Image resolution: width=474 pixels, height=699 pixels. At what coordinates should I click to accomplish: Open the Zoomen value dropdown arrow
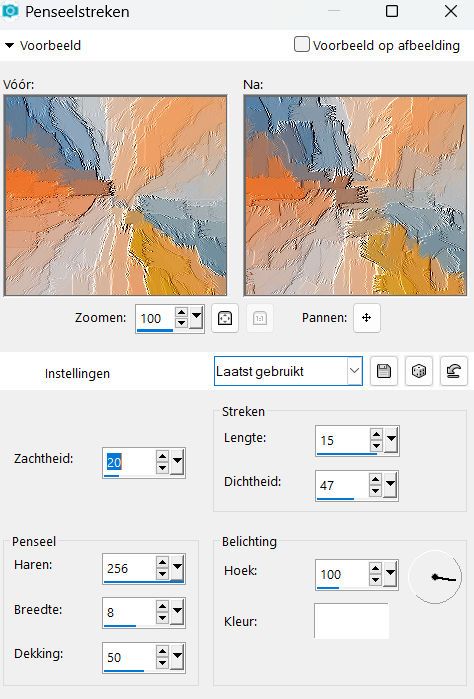196,317
